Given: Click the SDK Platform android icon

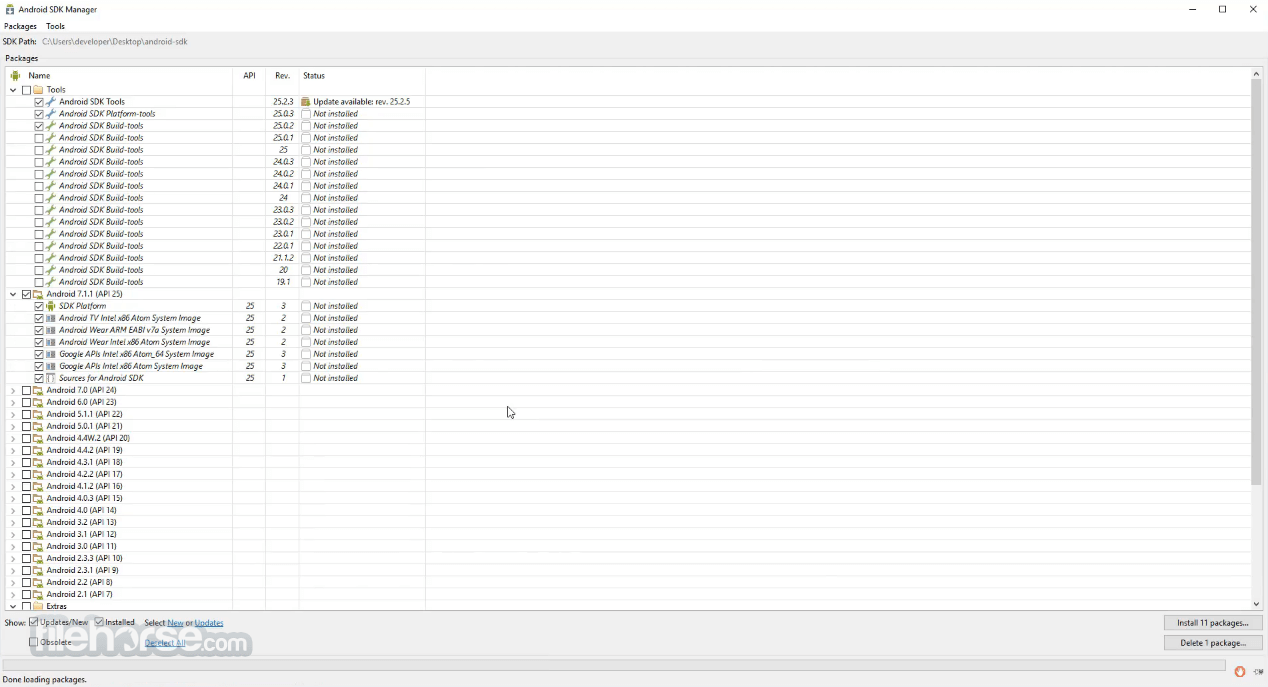Looking at the screenshot, I should [x=51, y=306].
